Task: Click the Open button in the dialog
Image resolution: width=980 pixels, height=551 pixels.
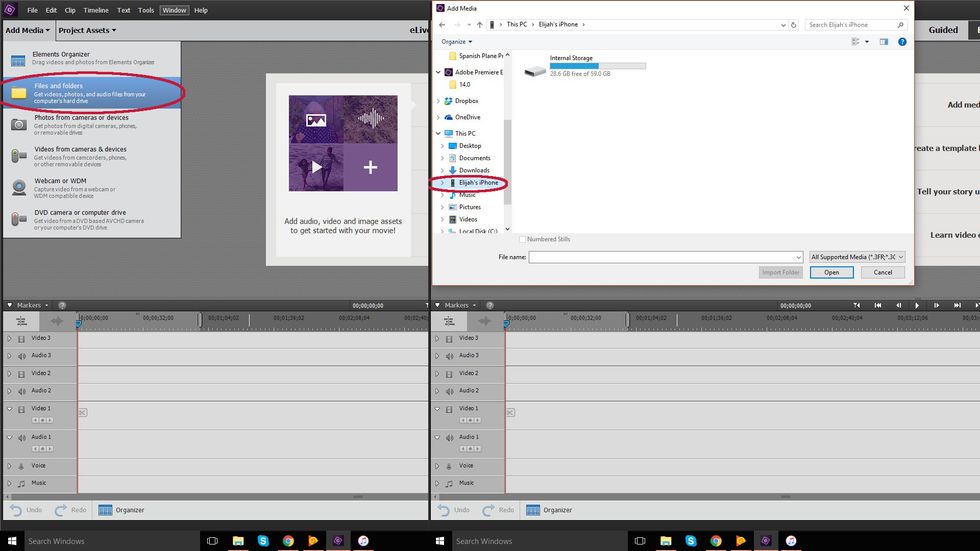Action: click(831, 272)
